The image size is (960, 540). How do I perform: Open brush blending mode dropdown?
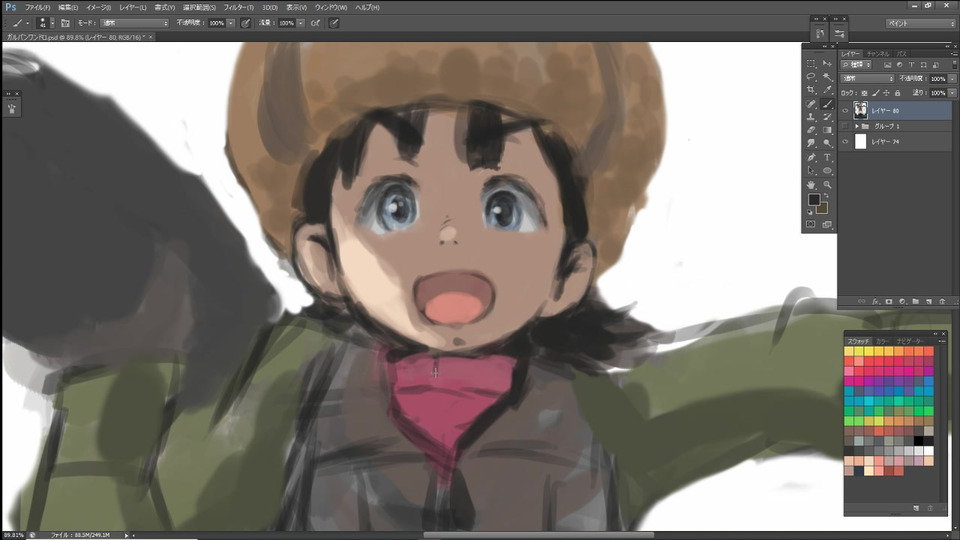(x=135, y=23)
